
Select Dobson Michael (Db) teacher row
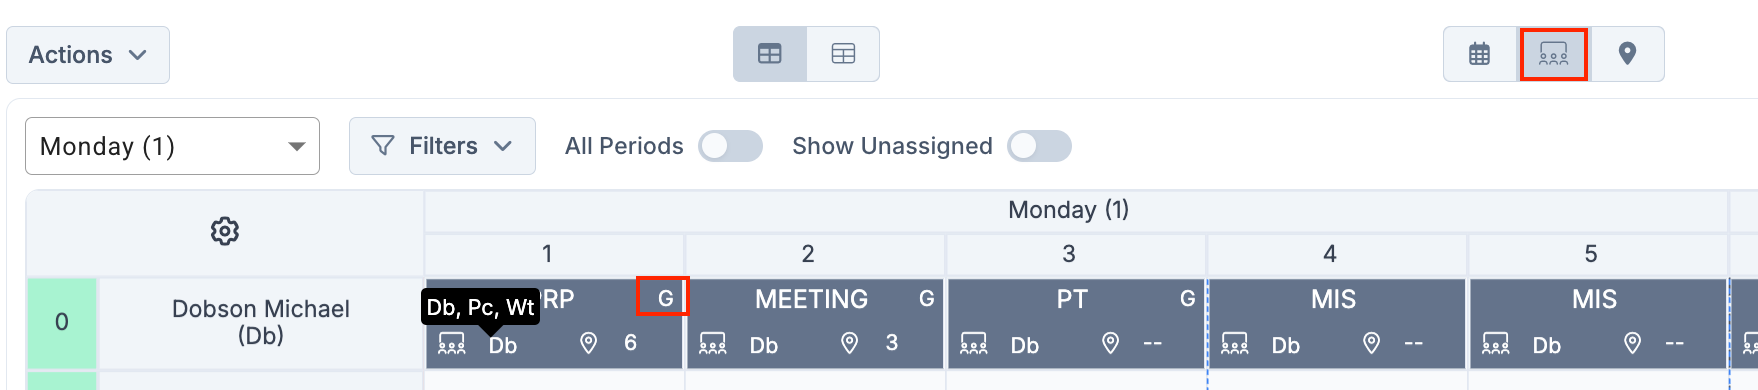[x=261, y=322]
